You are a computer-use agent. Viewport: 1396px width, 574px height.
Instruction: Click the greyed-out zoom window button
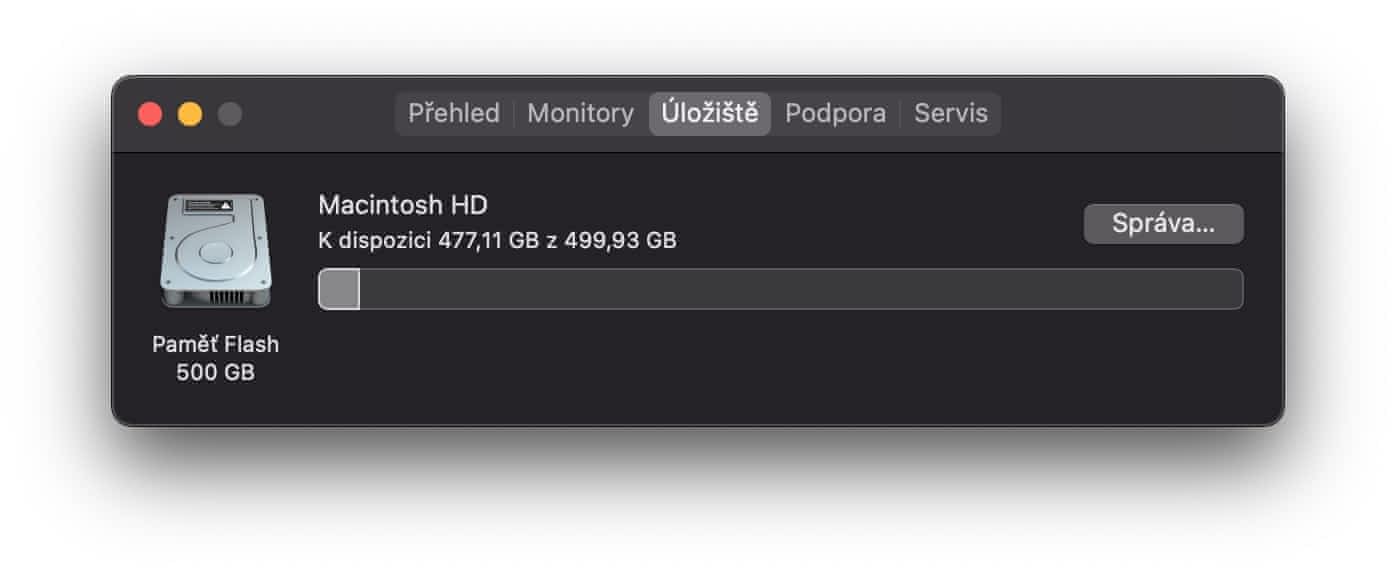[x=230, y=114]
